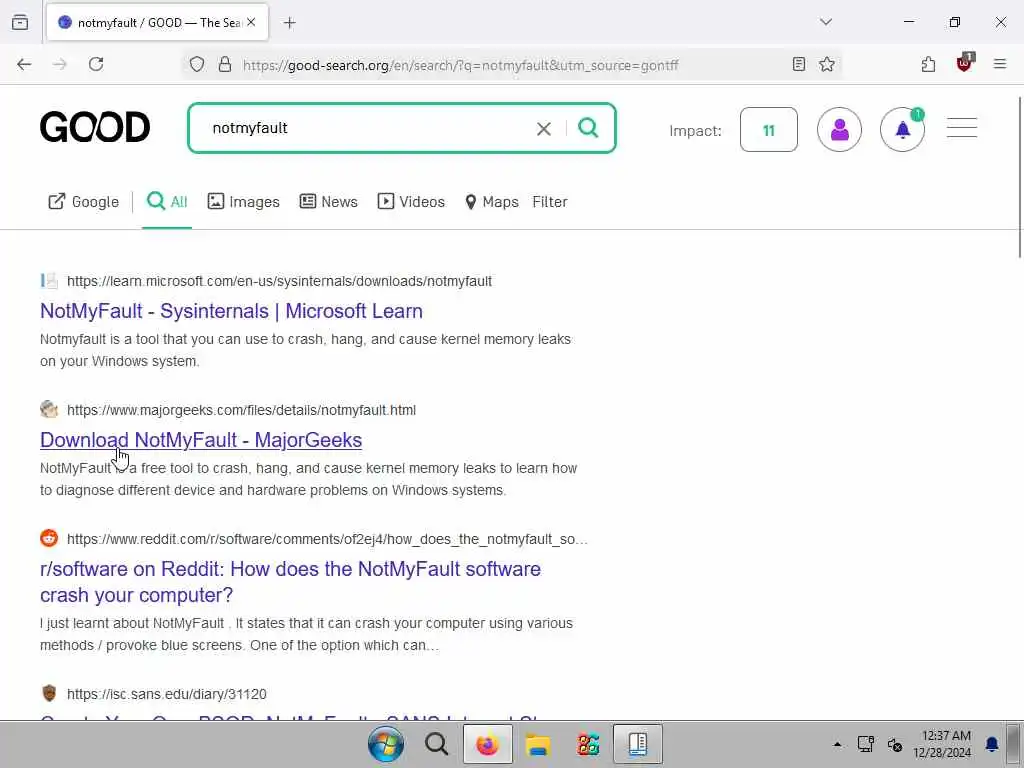
Task: Open GOOD hamburger menu
Action: [x=962, y=128]
